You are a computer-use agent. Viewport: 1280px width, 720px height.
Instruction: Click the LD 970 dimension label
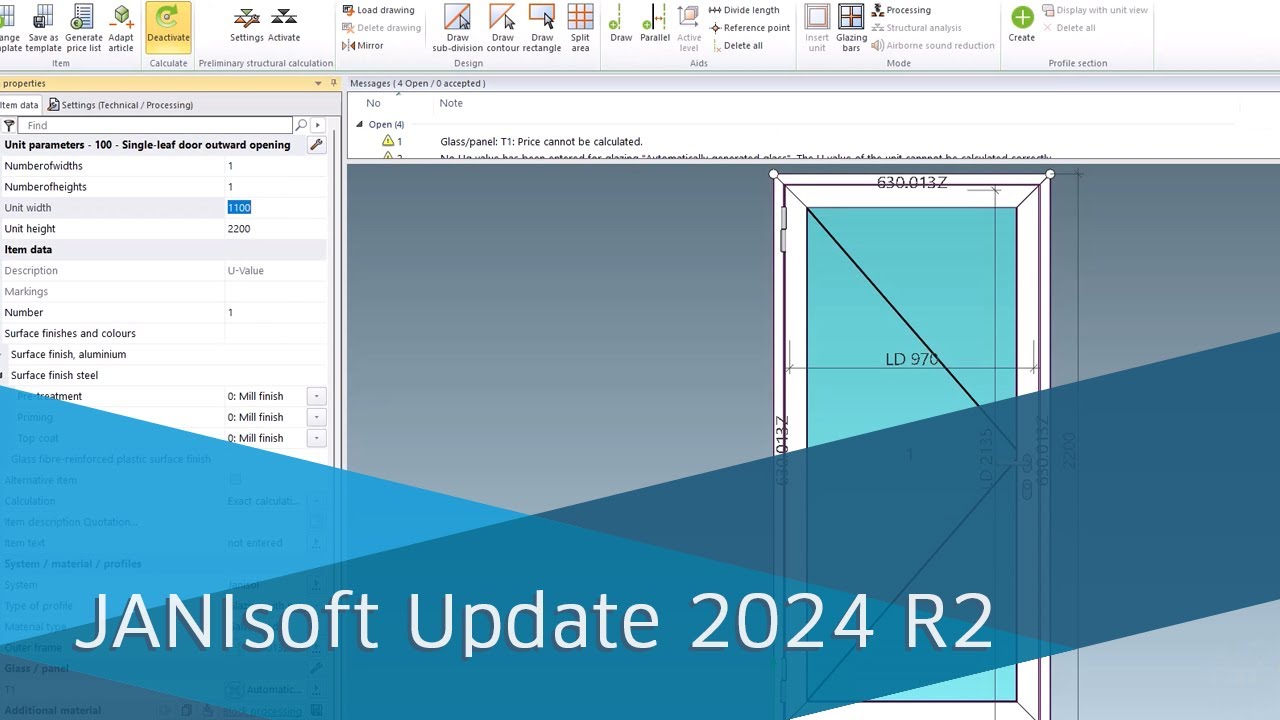(911, 359)
